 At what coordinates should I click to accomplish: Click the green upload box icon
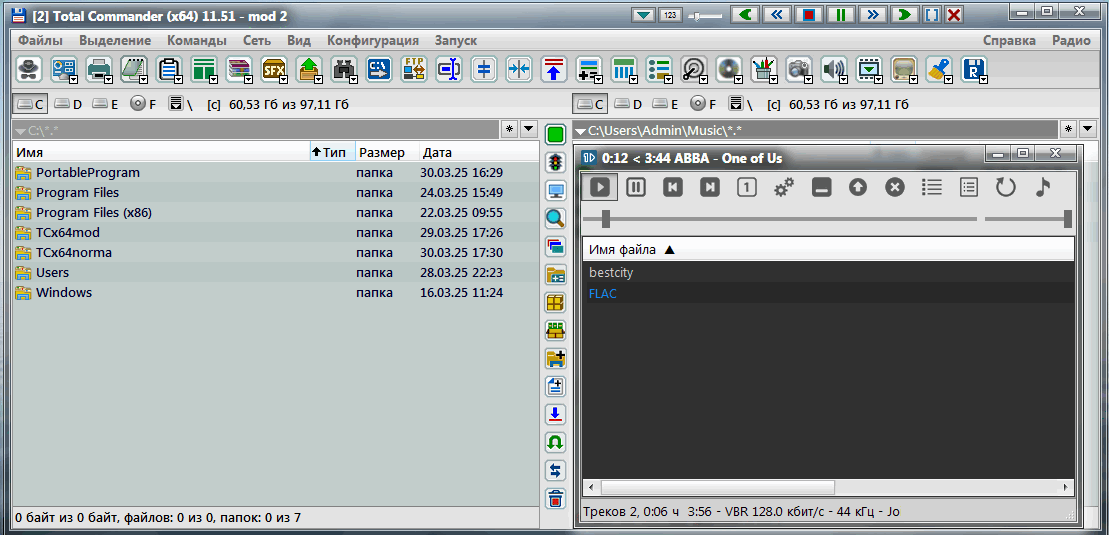point(309,69)
